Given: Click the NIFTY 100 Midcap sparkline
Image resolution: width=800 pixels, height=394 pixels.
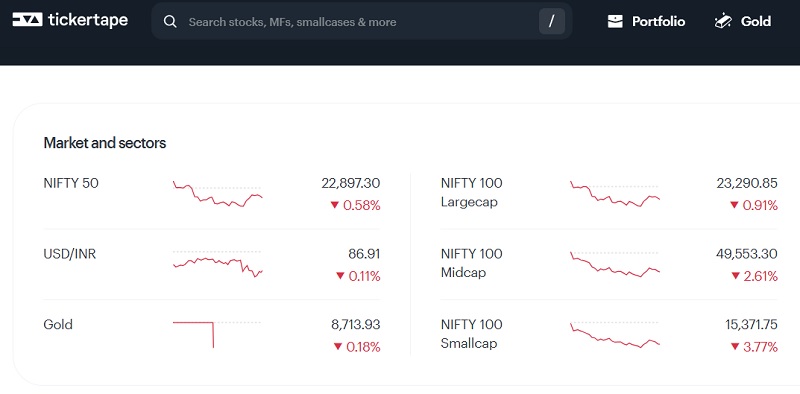Looking at the screenshot, I should pos(615,264).
